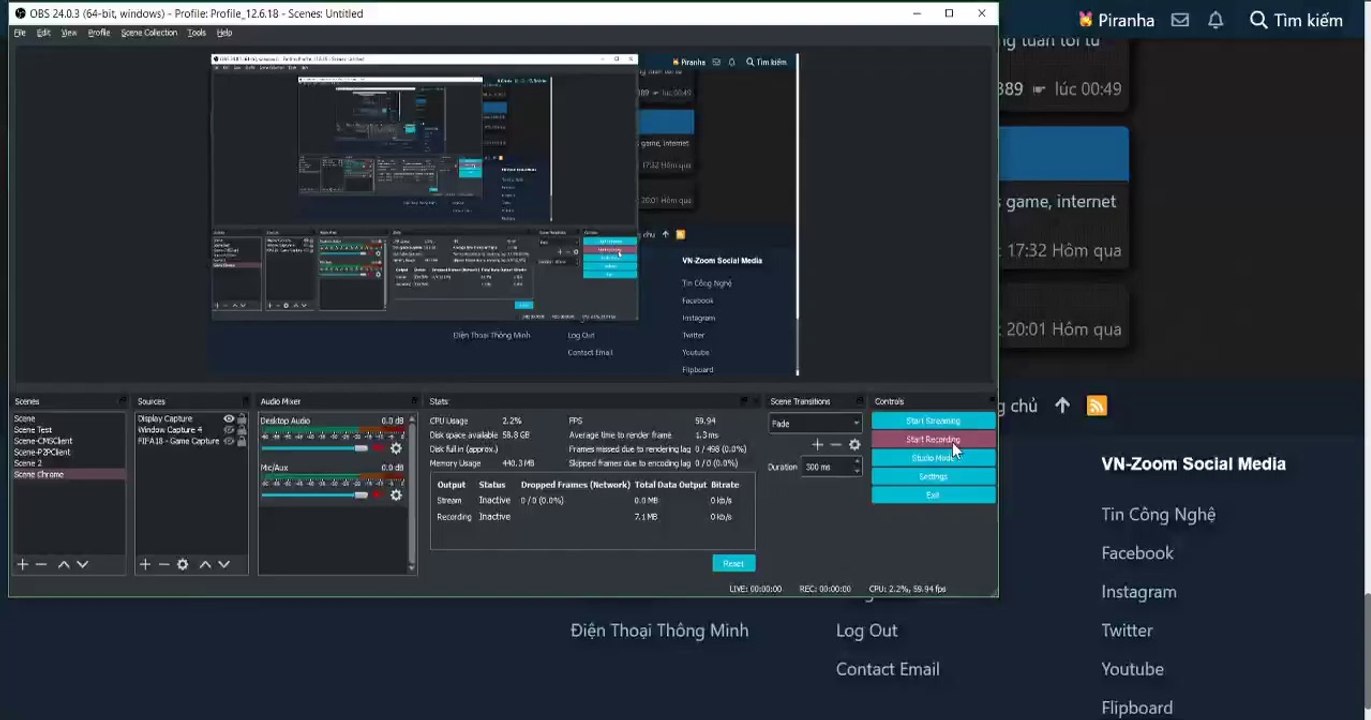Remove the scene transition with the minus icon
1371x720 pixels.
point(836,445)
